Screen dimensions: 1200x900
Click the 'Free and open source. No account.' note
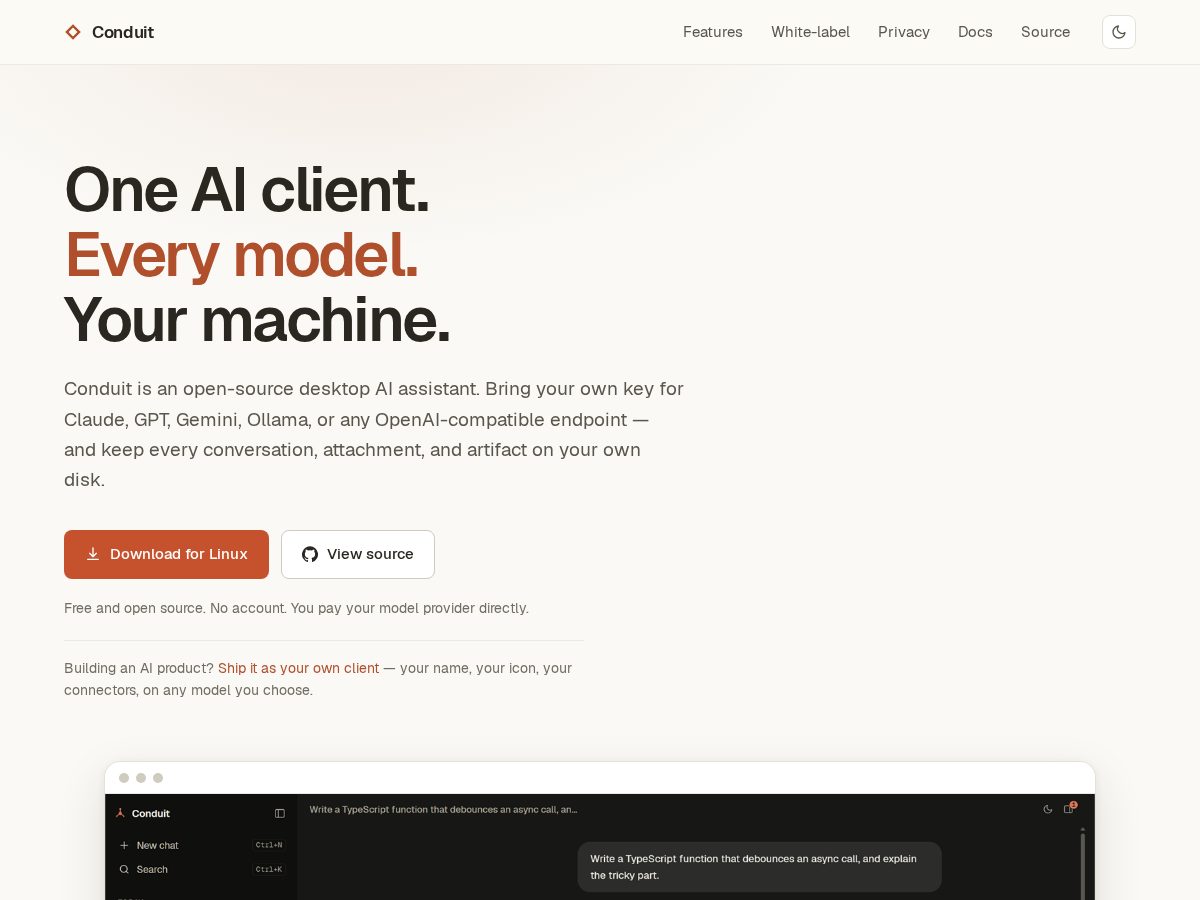click(296, 608)
